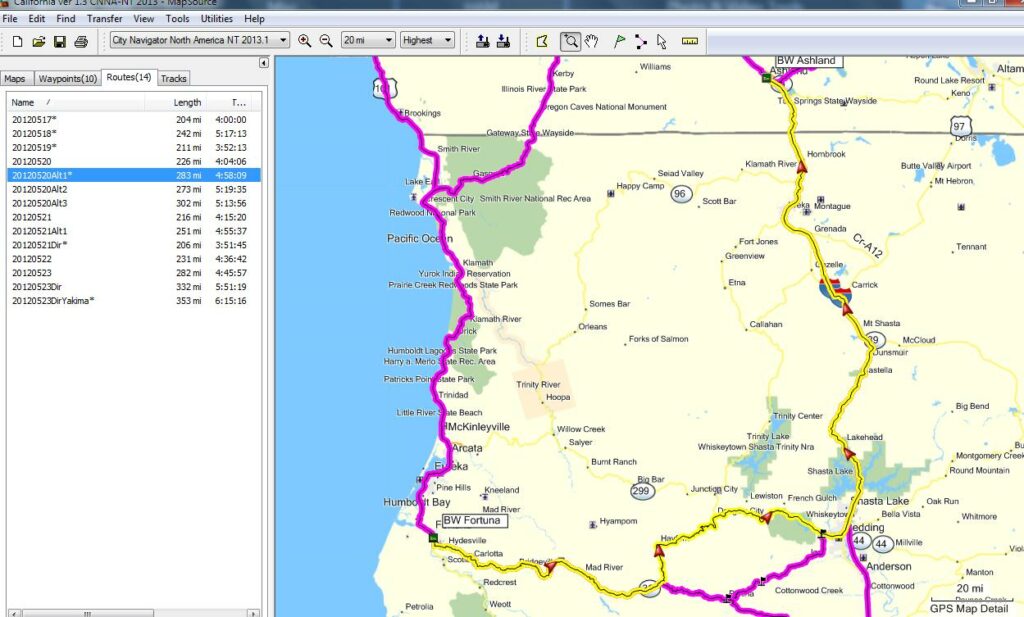Zoom in with the magnifier plus icon
Image resolution: width=1024 pixels, height=617 pixels.
(x=304, y=41)
